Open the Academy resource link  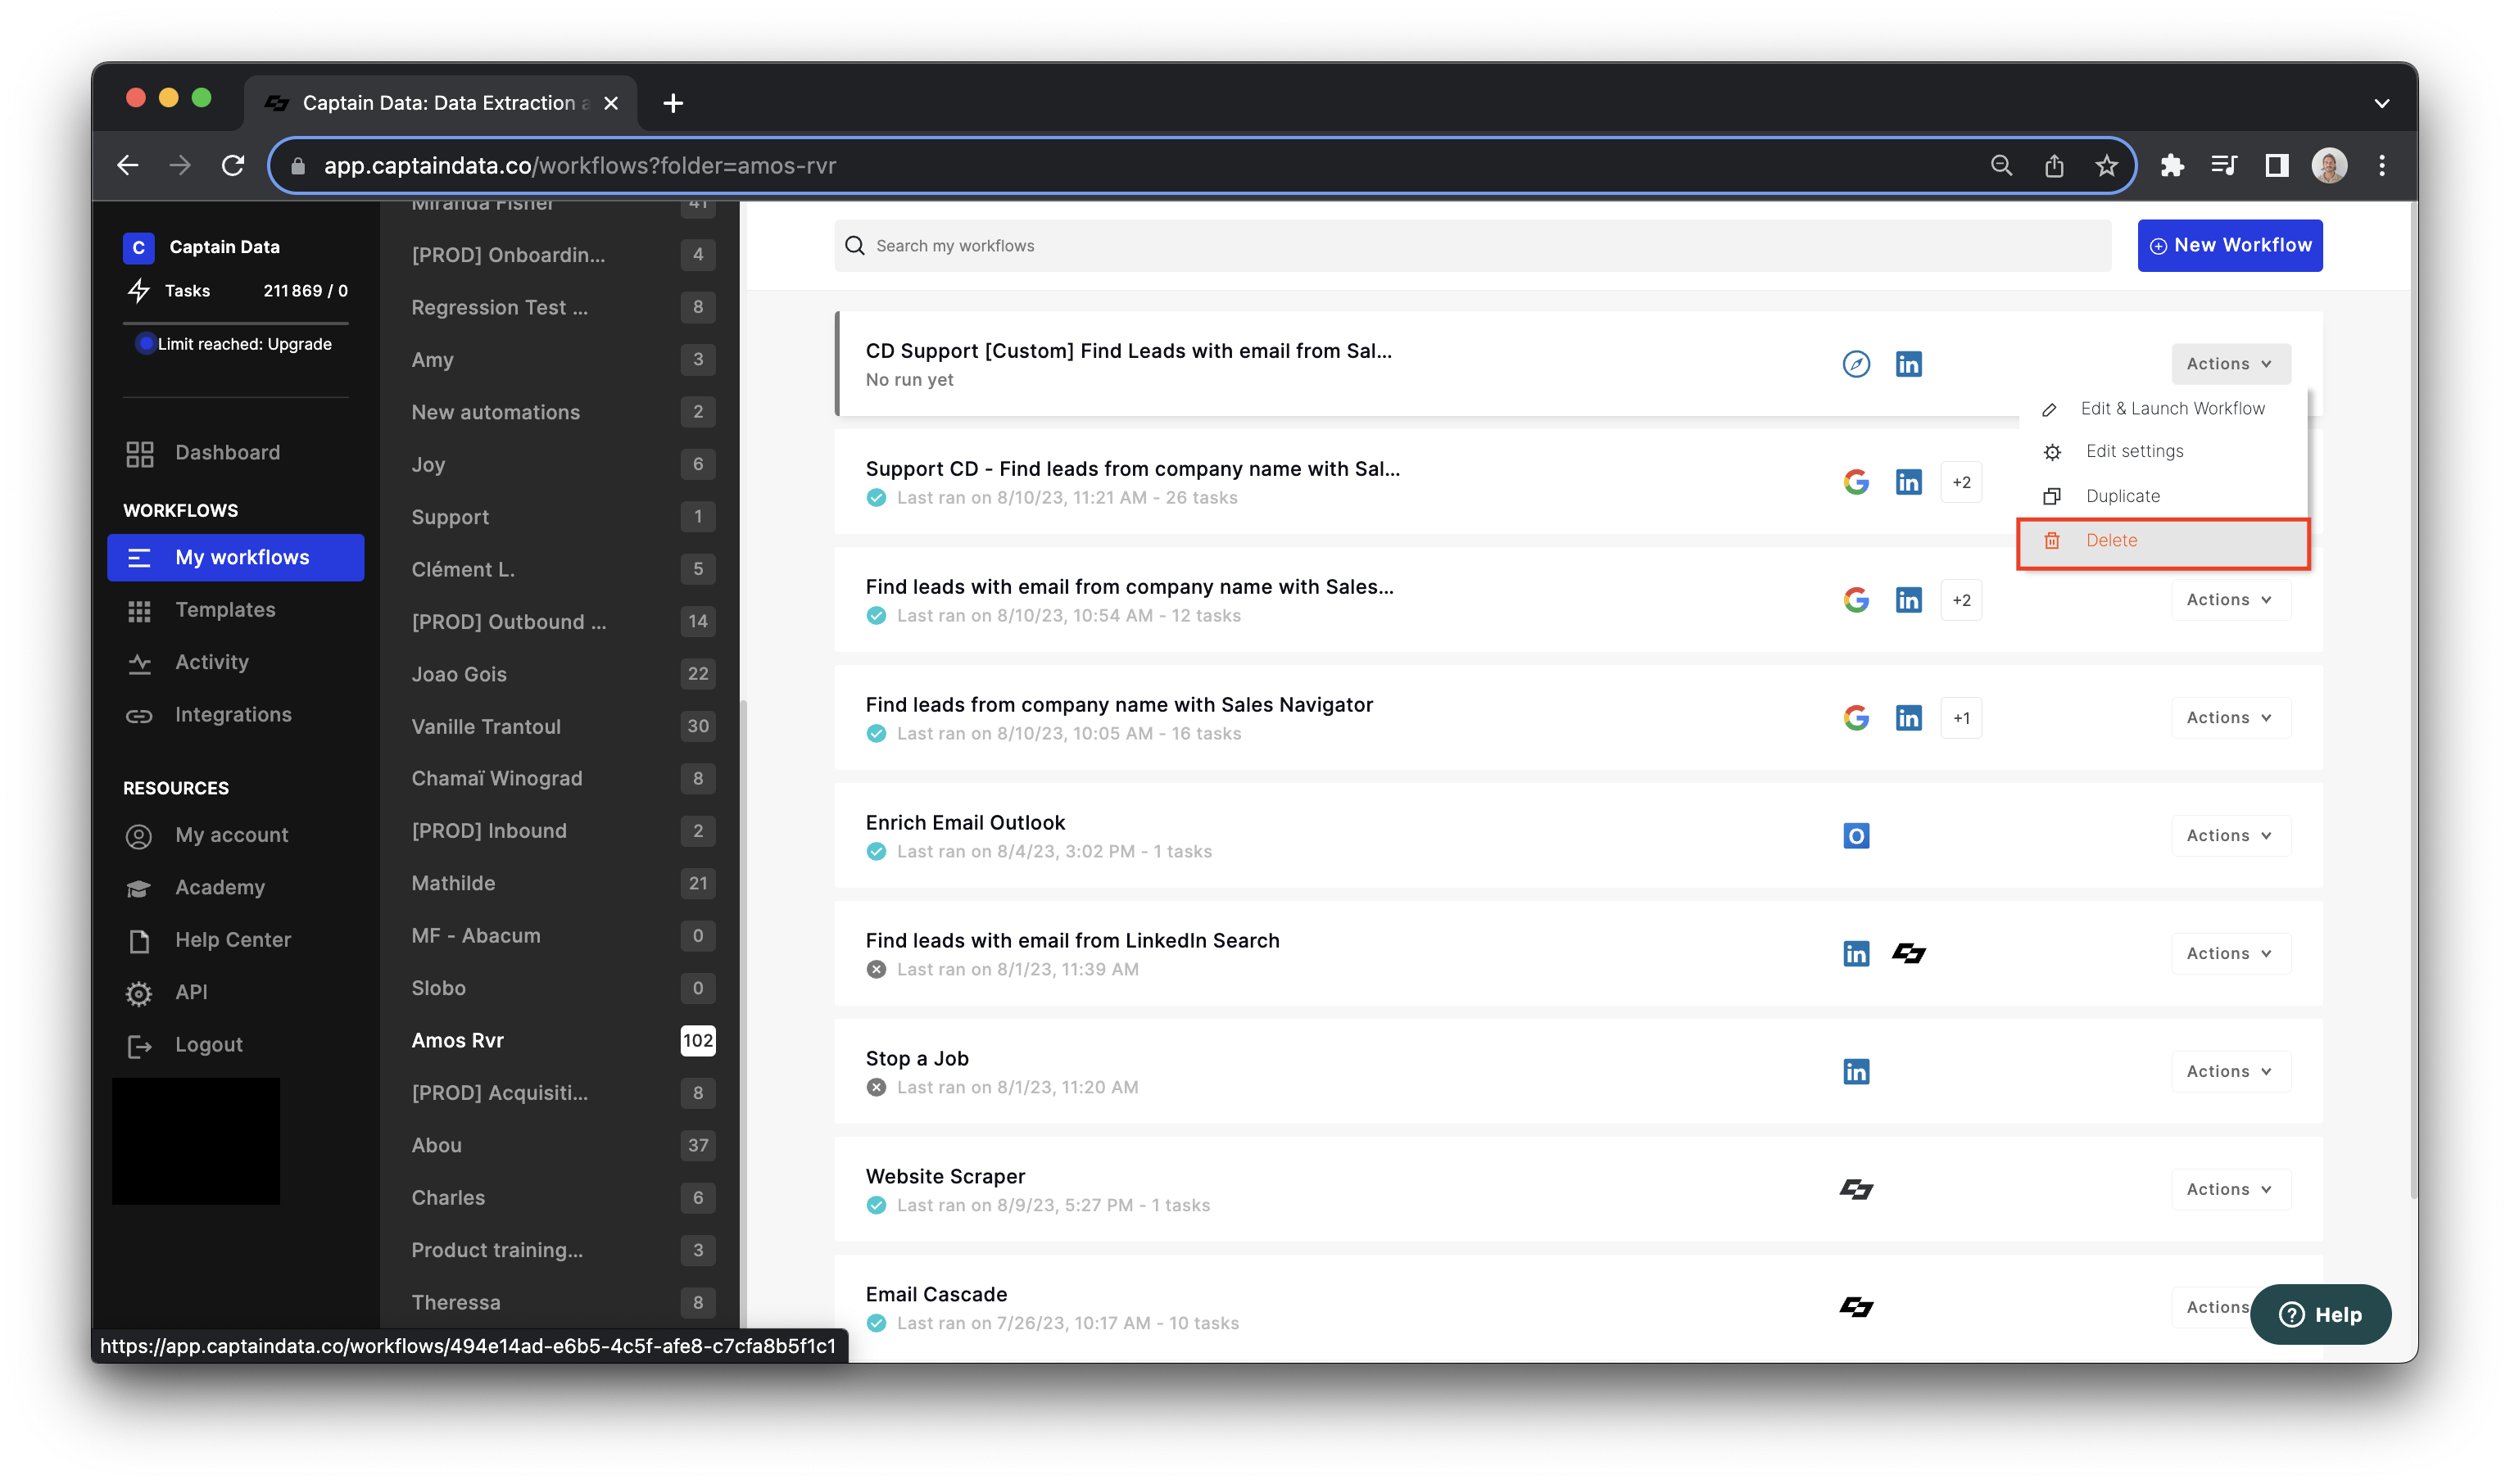(220, 888)
